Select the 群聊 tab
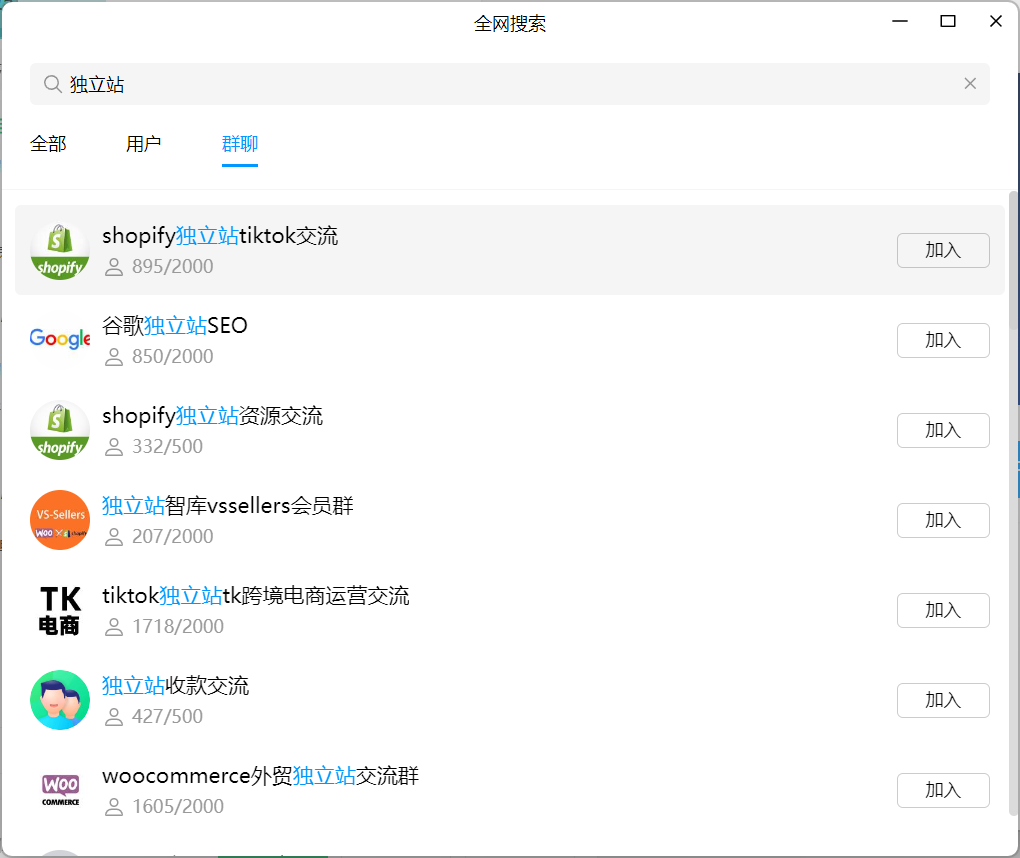Screen dimensions: 1020x858 pos(240,144)
